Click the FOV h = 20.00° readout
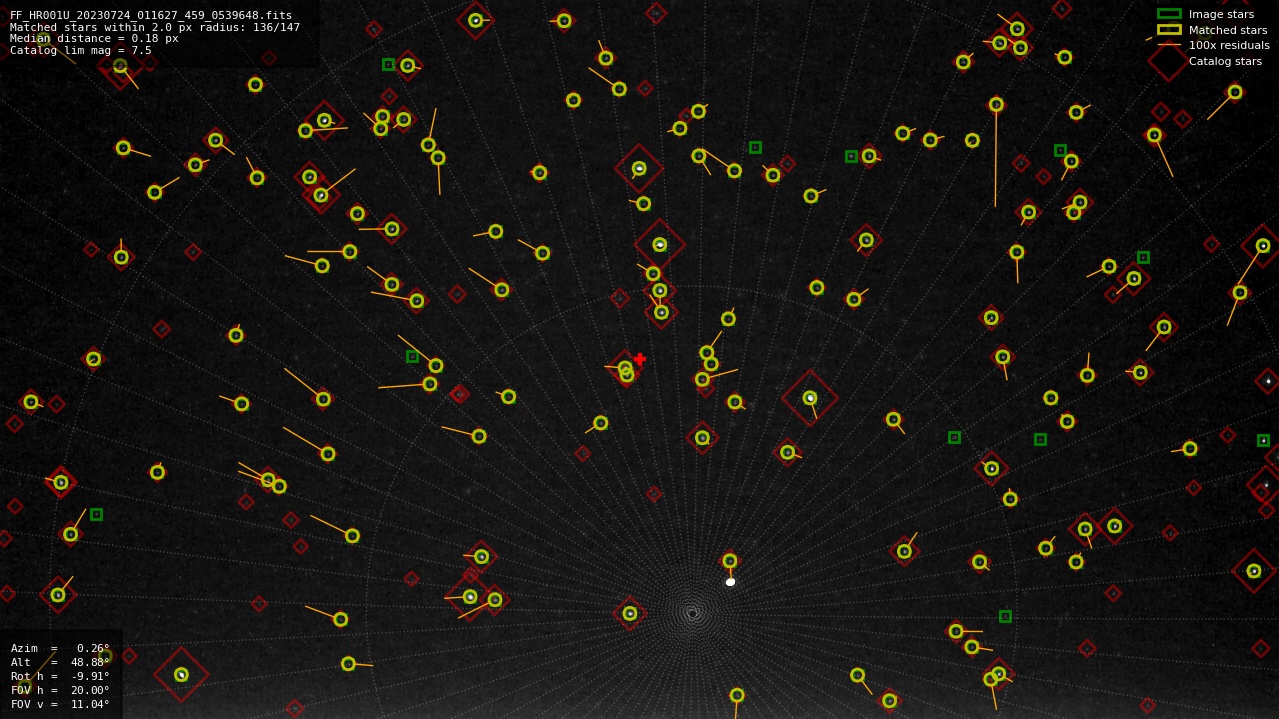This screenshot has height=719, width=1279. [x=61, y=691]
